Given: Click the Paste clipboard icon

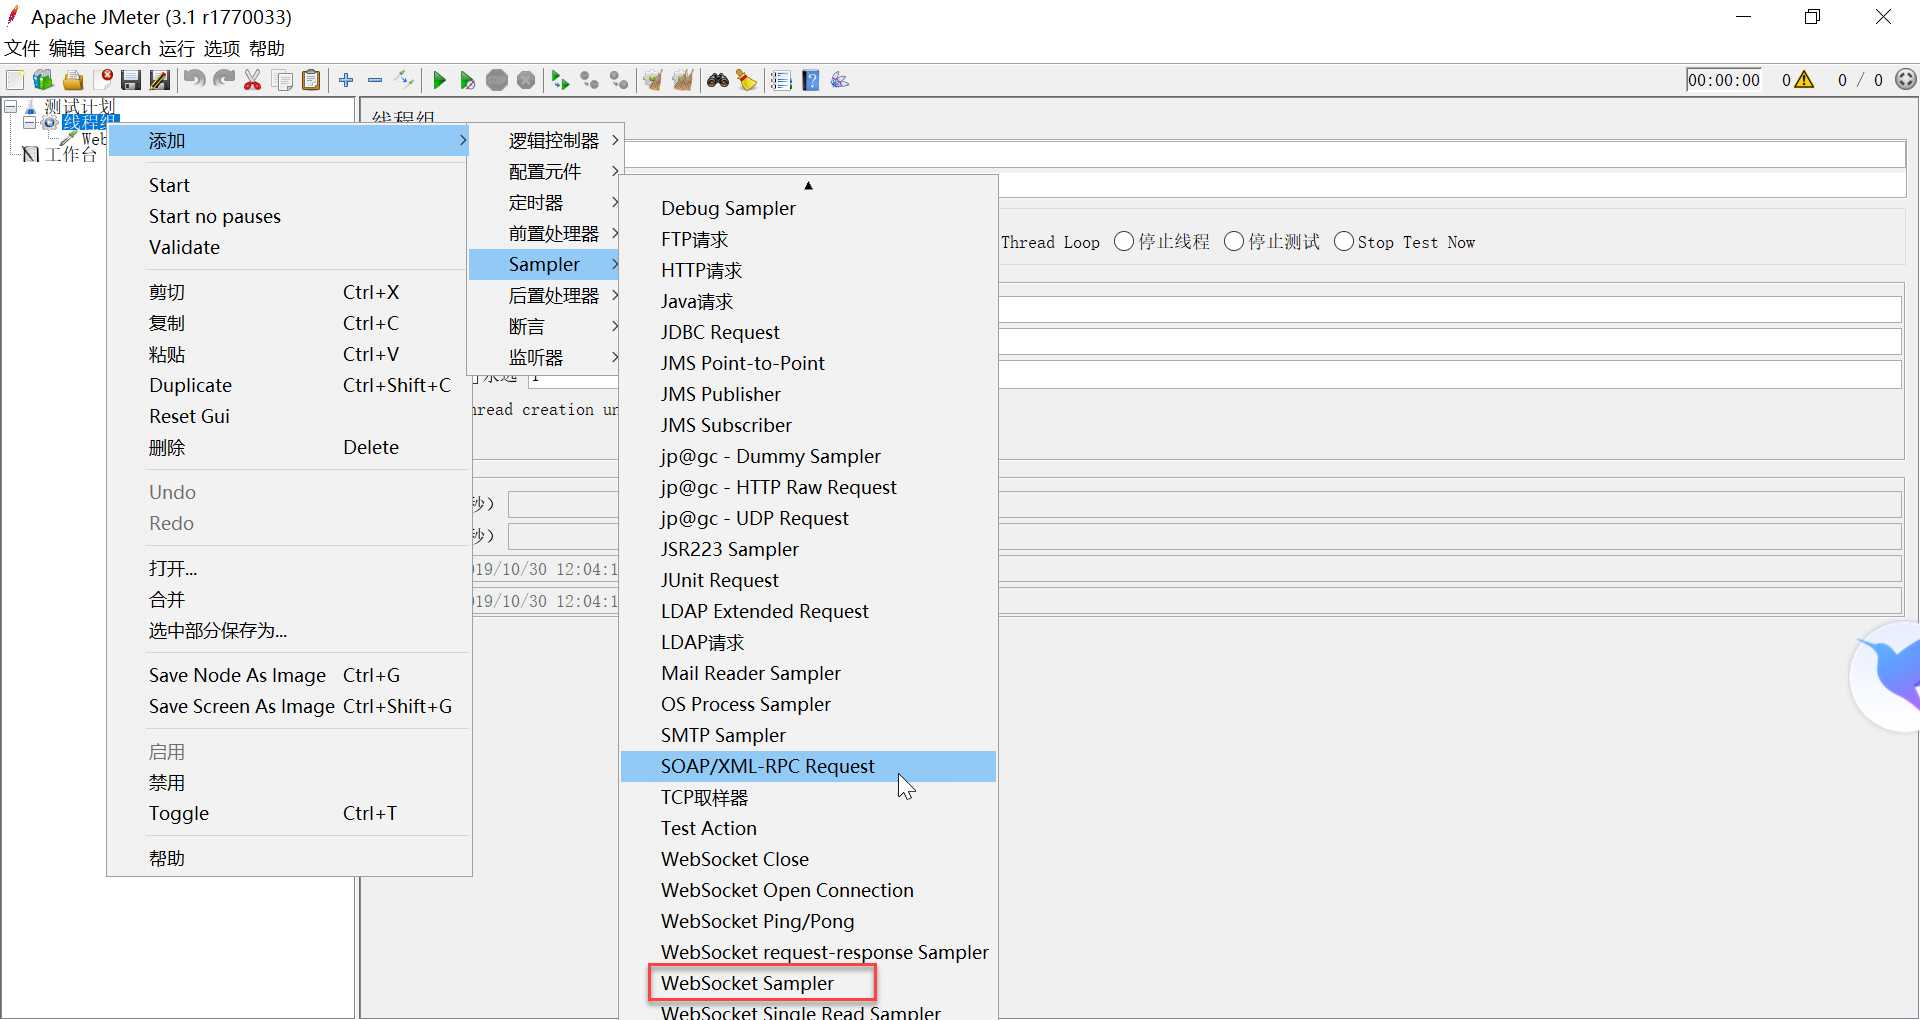Looking at the screenshot, I should (x=312, y=80).
